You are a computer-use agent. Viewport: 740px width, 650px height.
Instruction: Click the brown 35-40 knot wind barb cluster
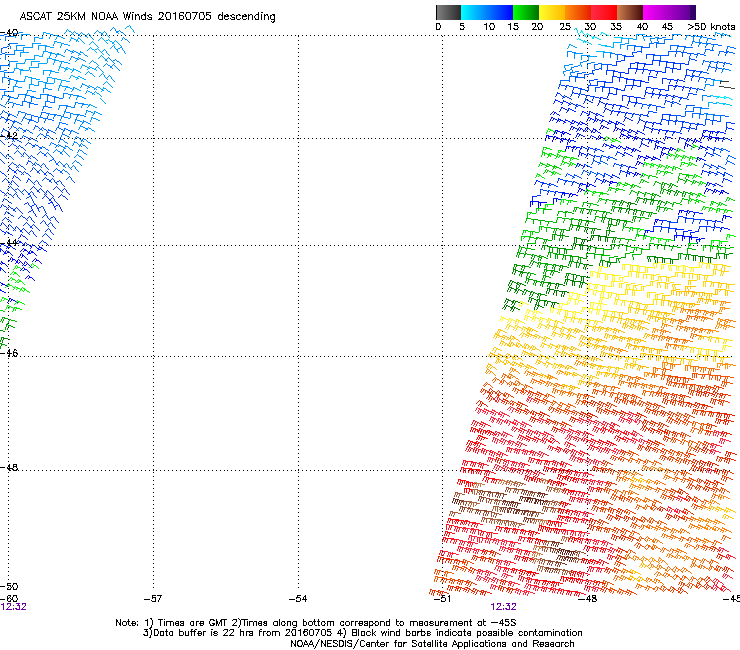click(x=507, y=505)
